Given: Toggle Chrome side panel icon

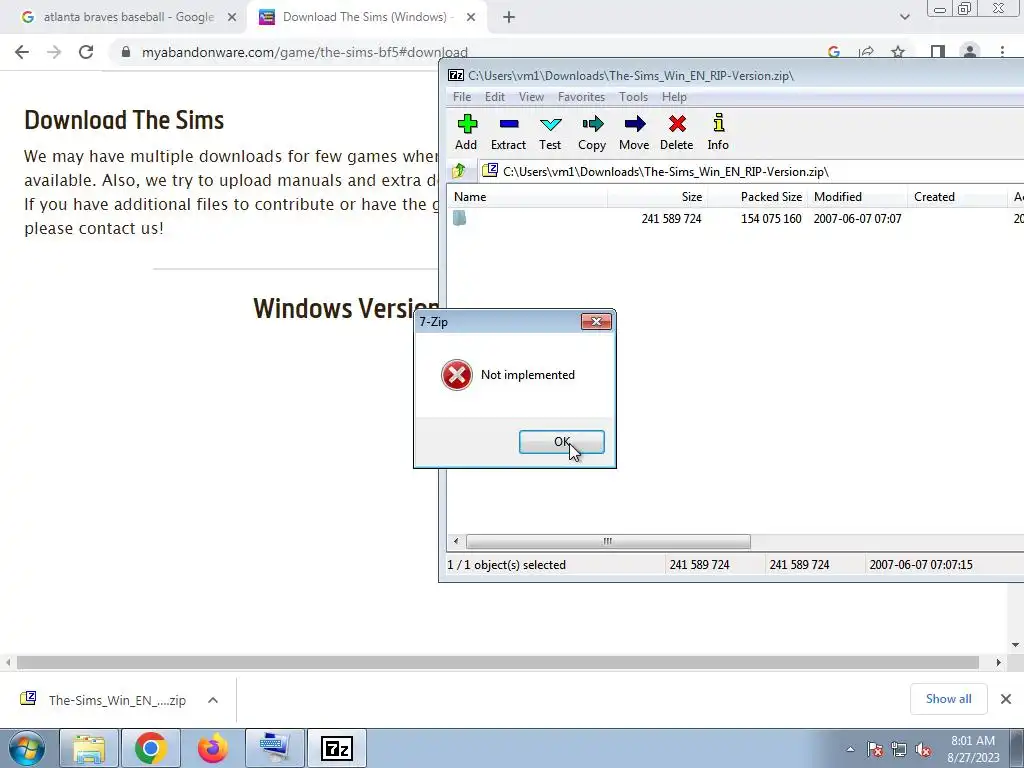Looking at the screenshot, I should [x=938, y=52].
